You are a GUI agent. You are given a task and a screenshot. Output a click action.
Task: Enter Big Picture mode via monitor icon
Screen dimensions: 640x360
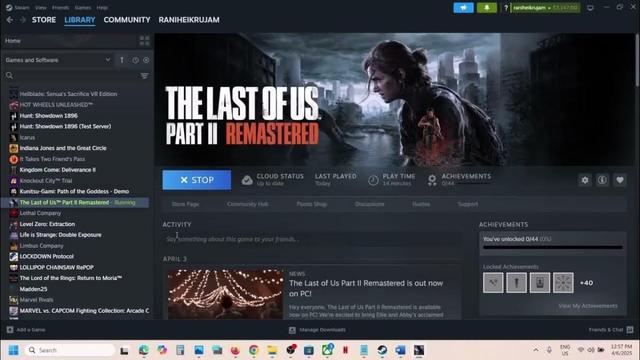pos(590,7)
